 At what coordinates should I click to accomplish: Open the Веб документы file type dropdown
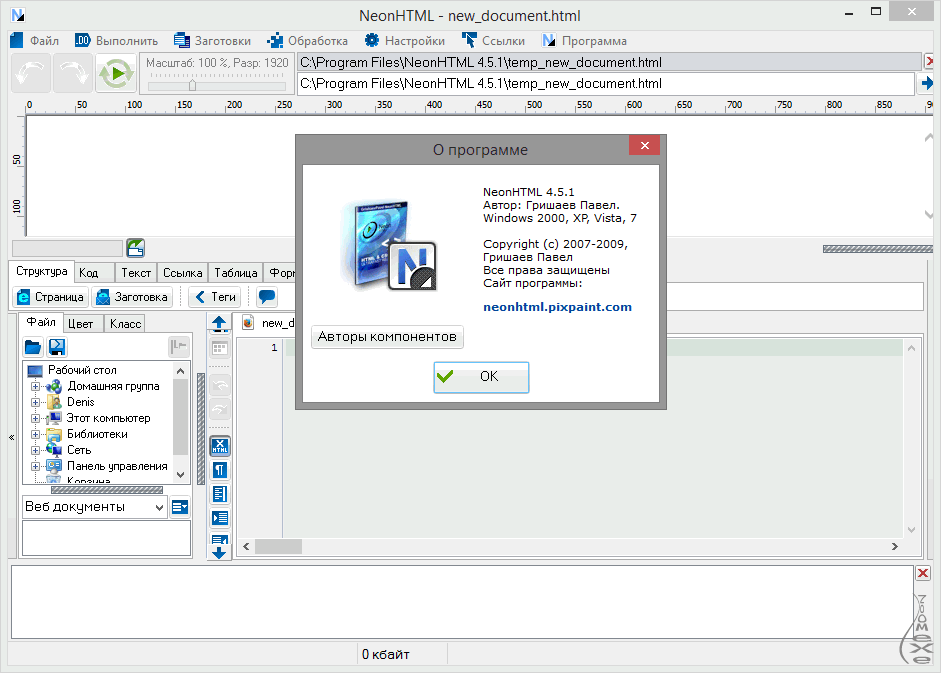point(160,507)
